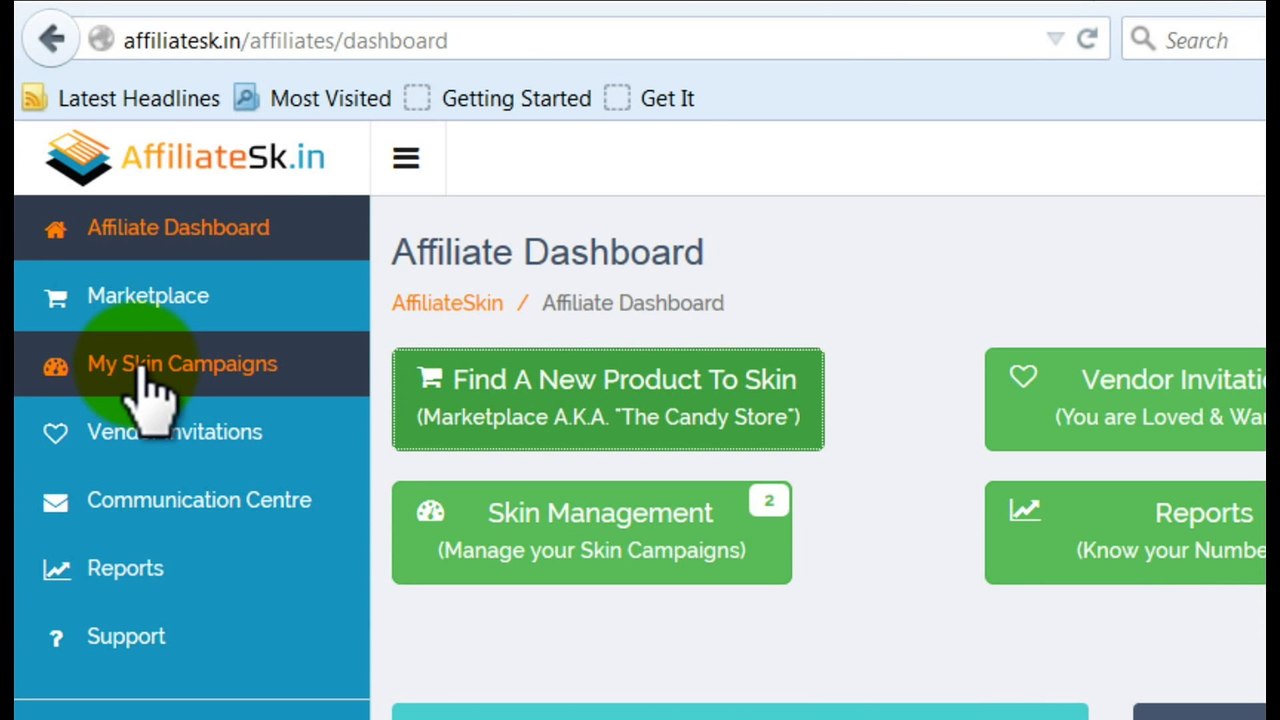Open the Most Visited bookmark folder
The image size is (1280, 720).
330,98
